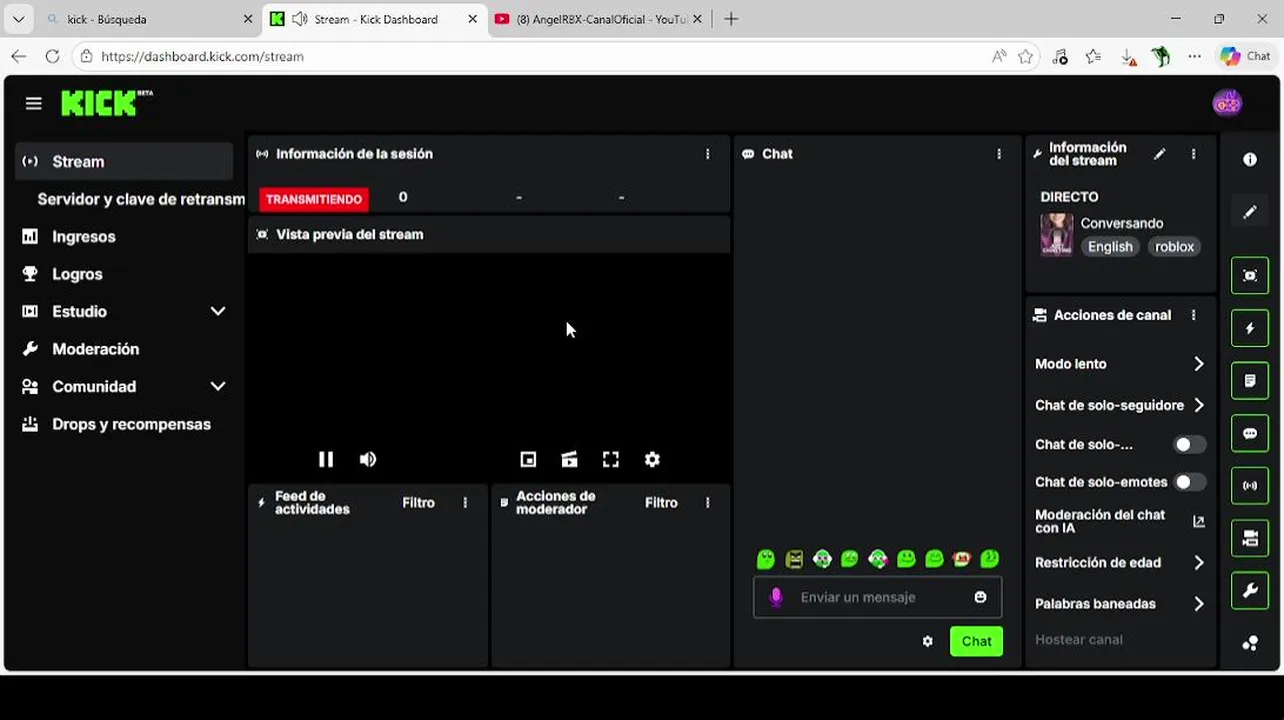This screenshot has height=720, width=1284.
Task: Expand the Comunidad sidebar section
Action: (x=218, y=386)
